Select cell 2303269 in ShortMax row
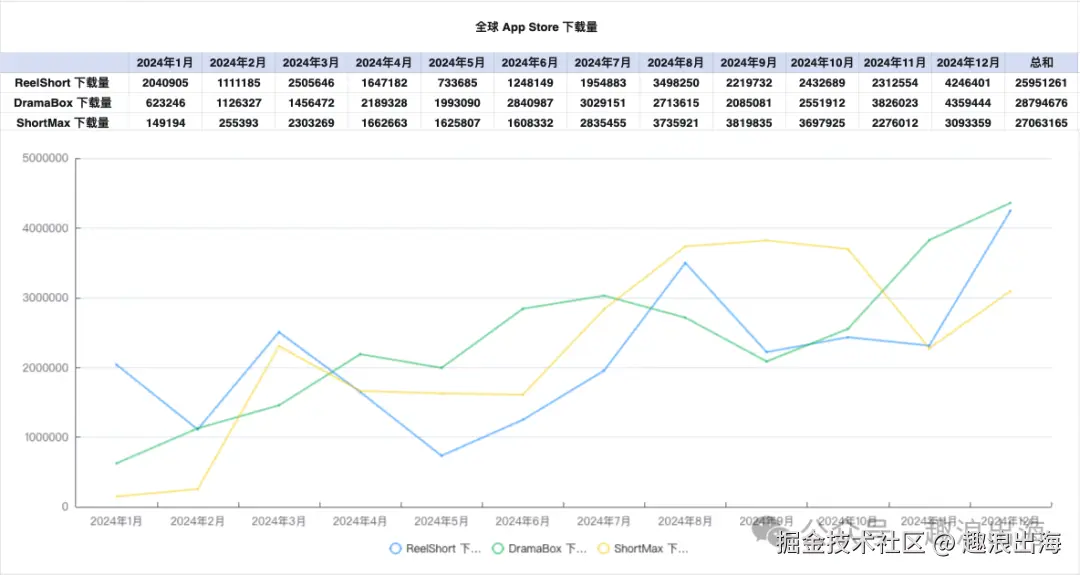 pyautogui.click(x=311, y=123)
